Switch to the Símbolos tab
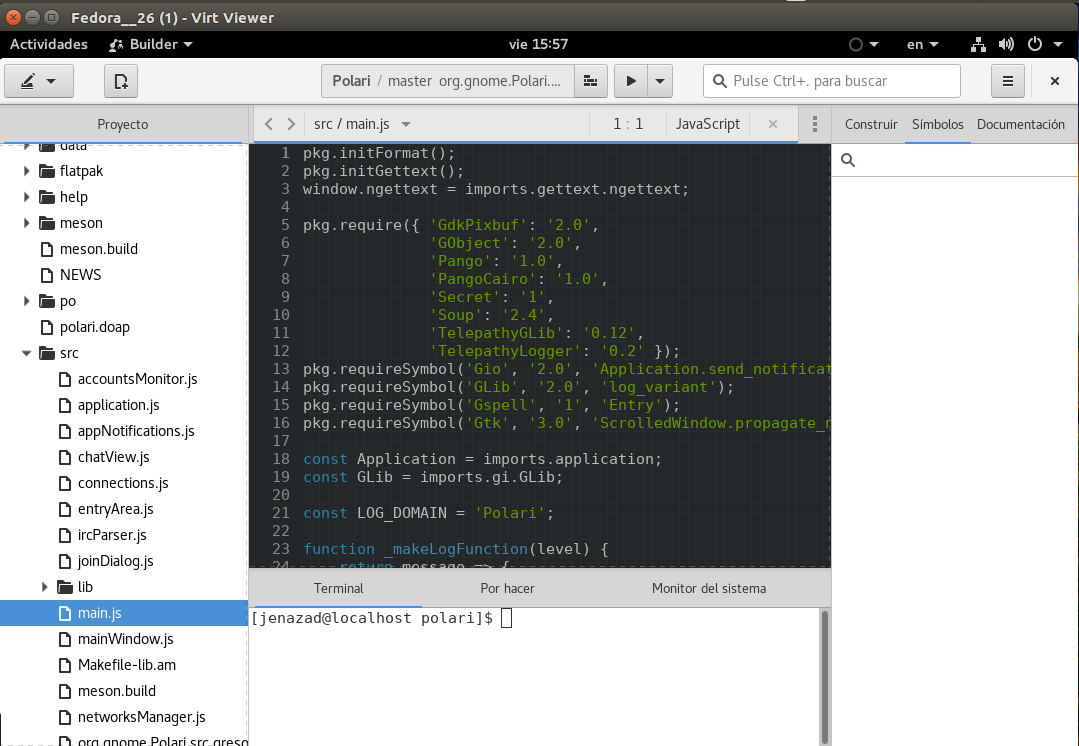The image size is (1079, 746). [x=937, y=125]
